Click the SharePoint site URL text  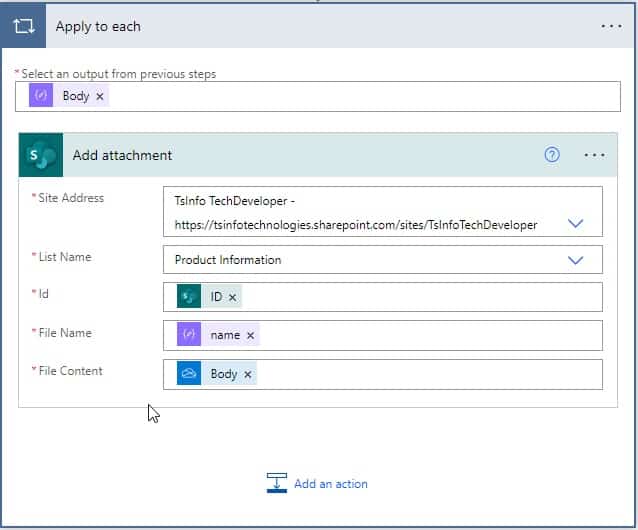(356, 225)
